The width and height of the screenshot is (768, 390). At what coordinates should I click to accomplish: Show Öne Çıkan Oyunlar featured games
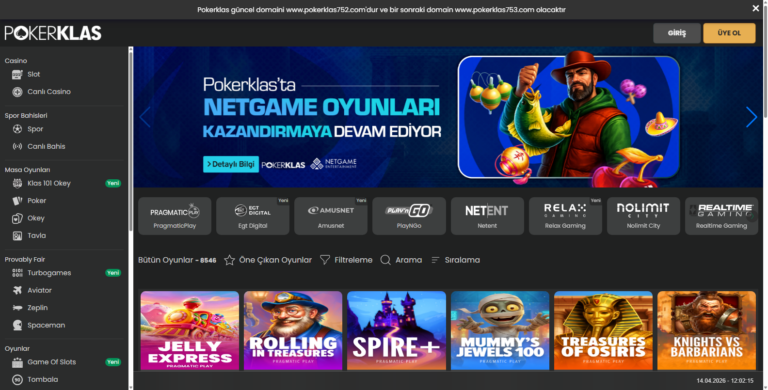(275, 260)
